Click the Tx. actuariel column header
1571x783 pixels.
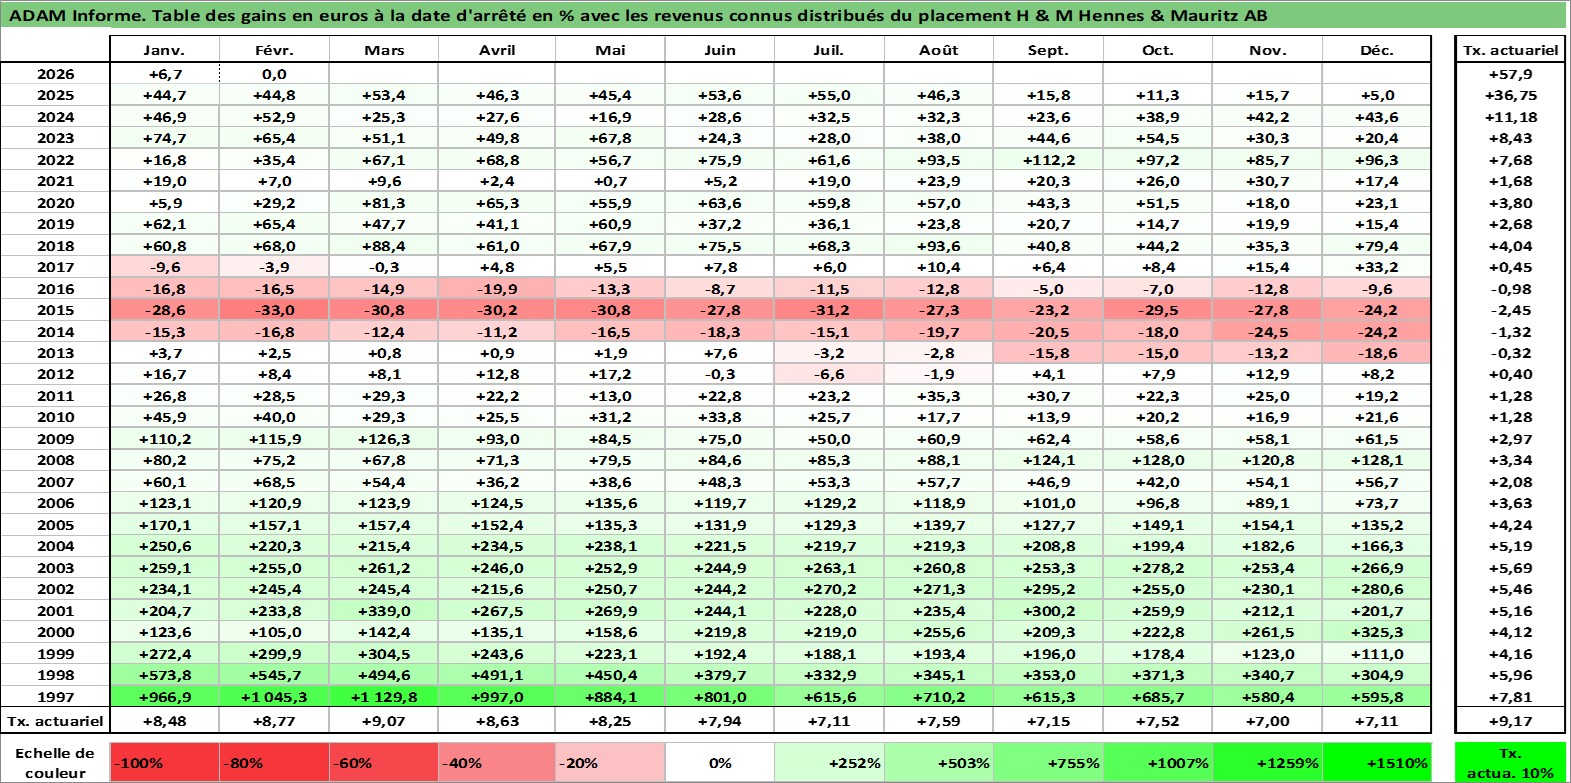[1510, 50]
